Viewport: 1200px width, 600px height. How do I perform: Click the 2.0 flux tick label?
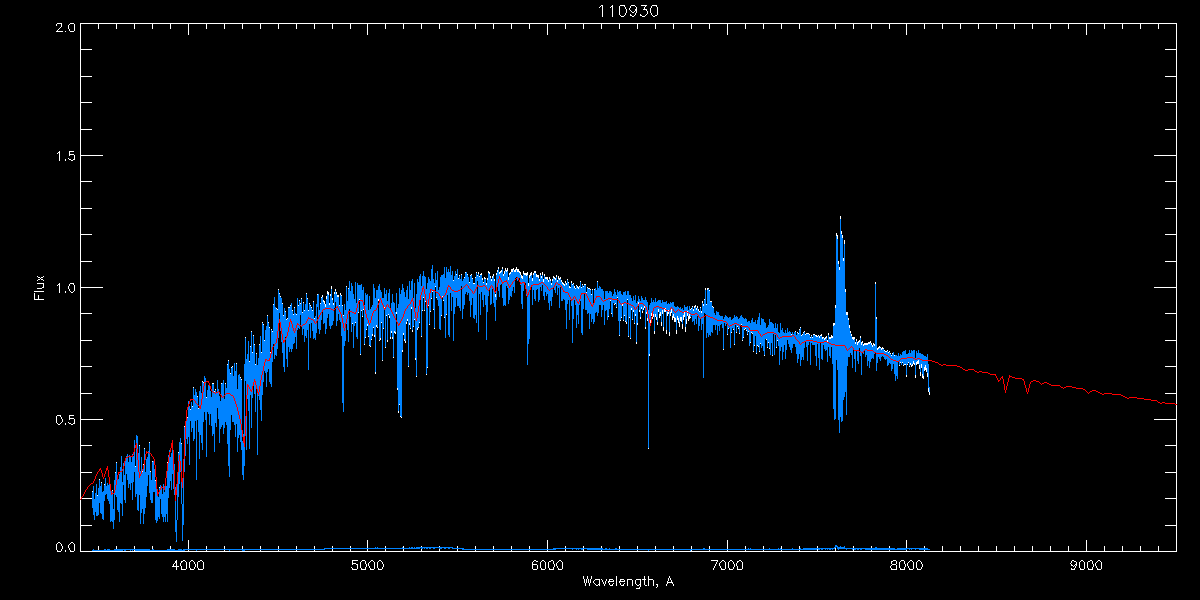click(x=65, y=27)
